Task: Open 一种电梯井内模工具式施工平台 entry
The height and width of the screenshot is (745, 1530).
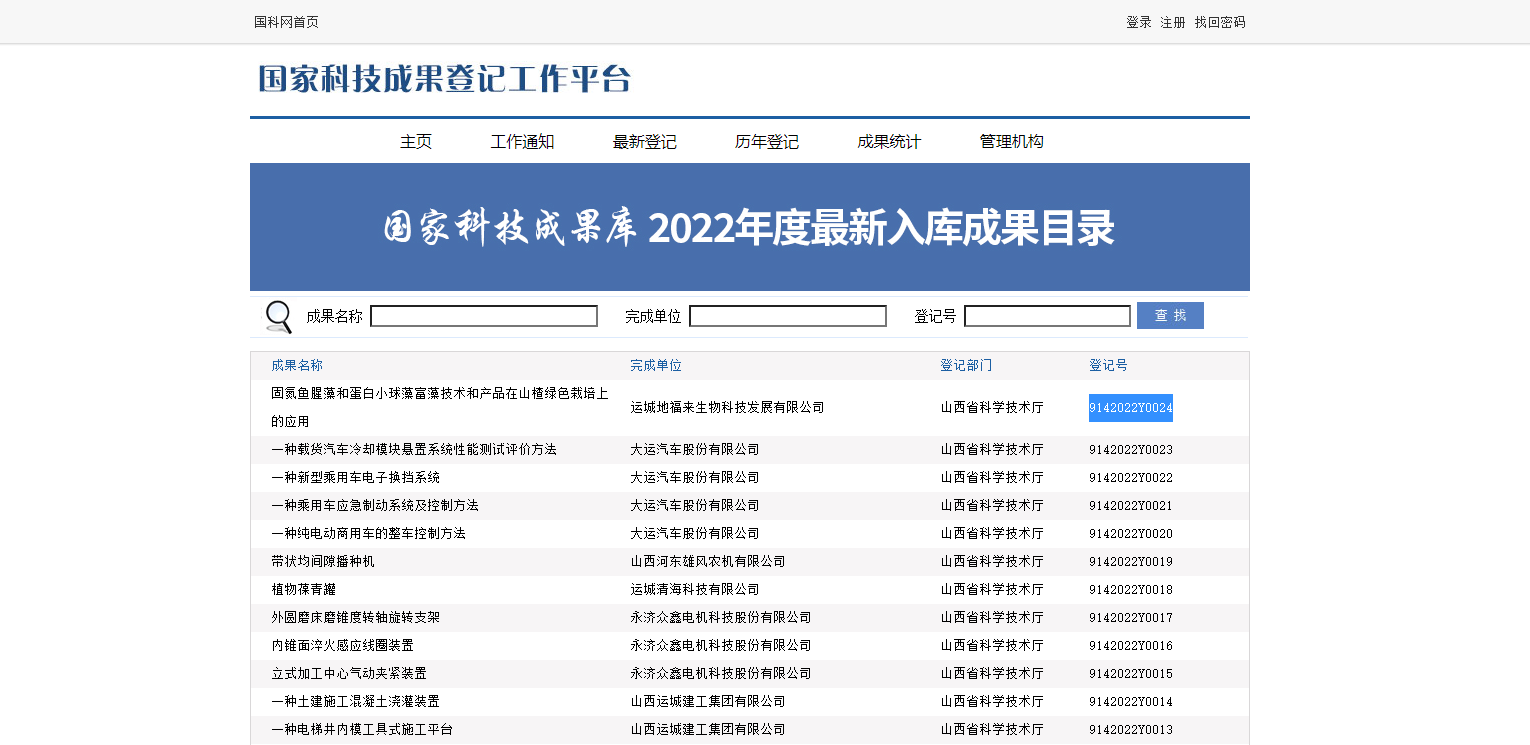Action: pyautogui.click(x=362, y=730)
